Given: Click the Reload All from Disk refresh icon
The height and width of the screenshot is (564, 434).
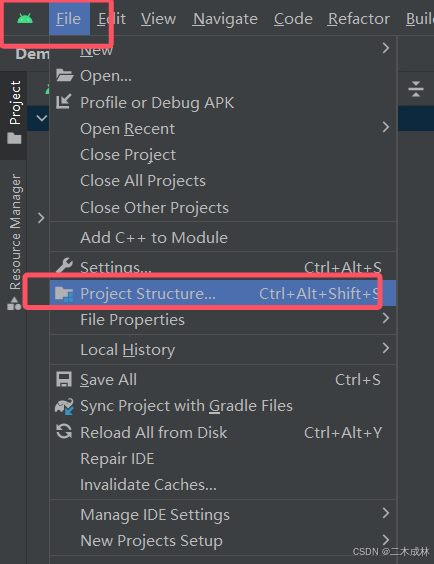Looking at the screenshot, I should 64,432.
